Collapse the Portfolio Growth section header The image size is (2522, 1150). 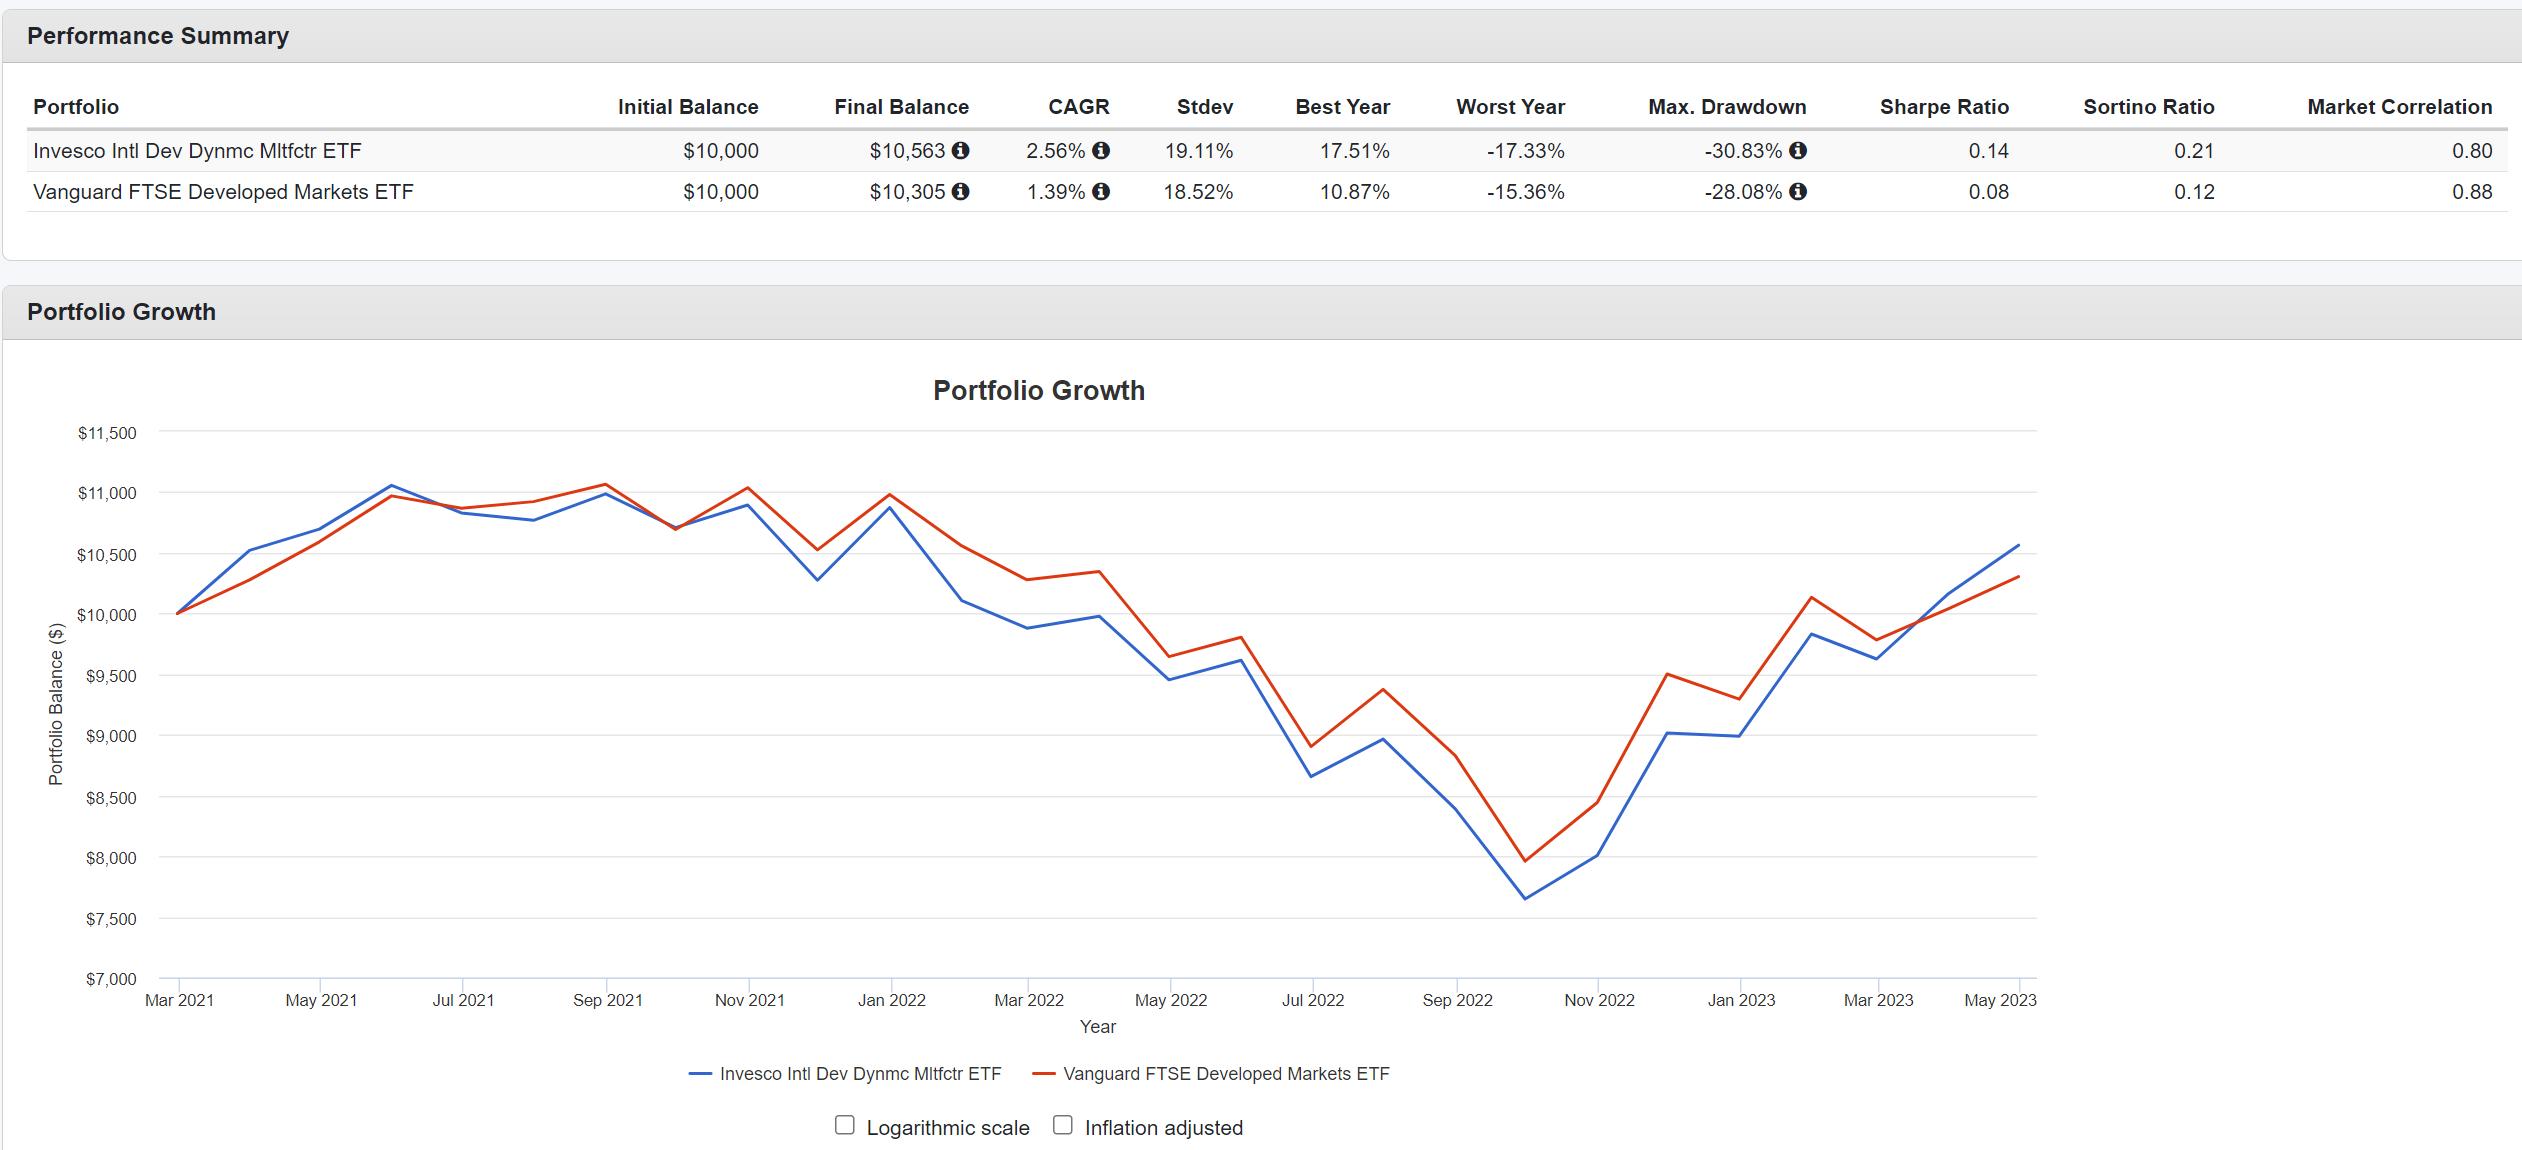pos(122,311)
